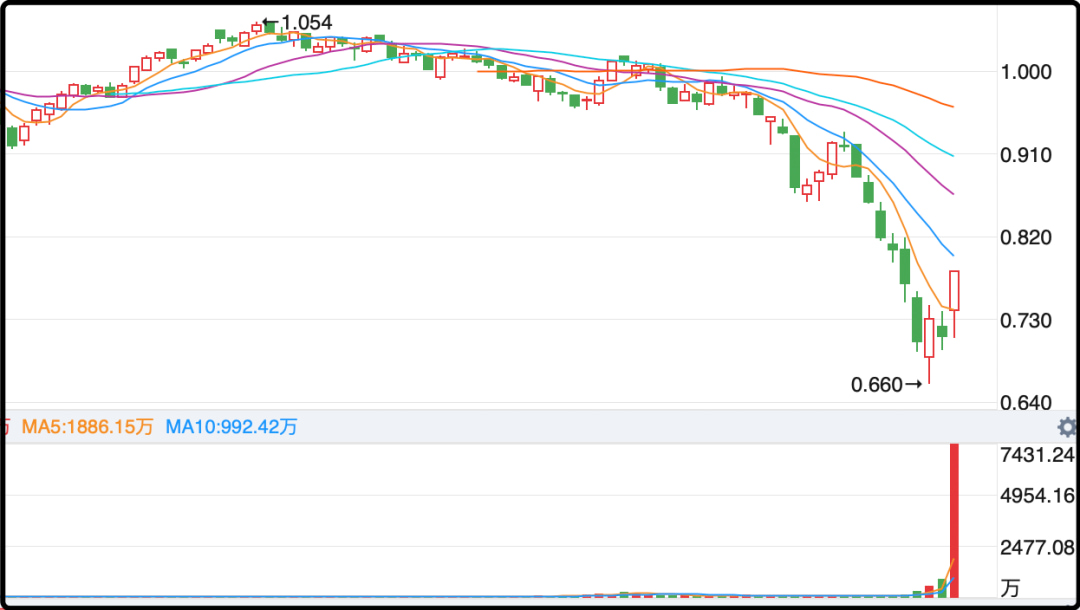The image size is (1080, 610).
Task: Click the 0.910 price axis label
Action: click(1026, 155)
